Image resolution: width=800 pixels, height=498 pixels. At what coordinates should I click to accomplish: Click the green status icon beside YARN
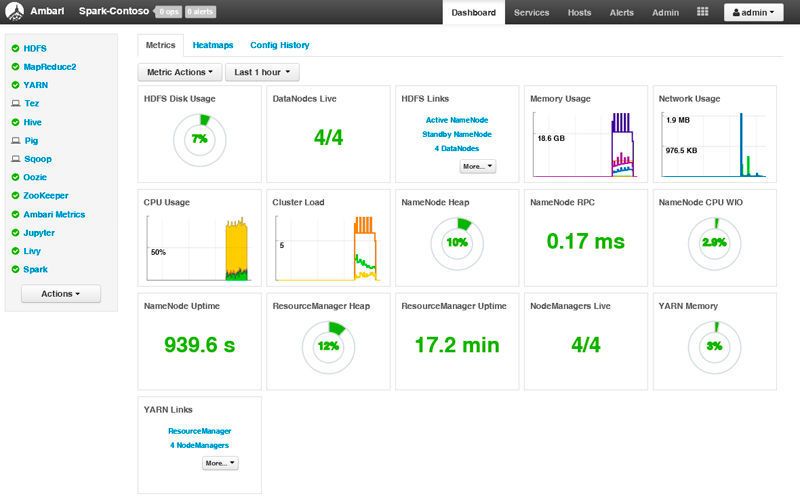tap(15, 85)
